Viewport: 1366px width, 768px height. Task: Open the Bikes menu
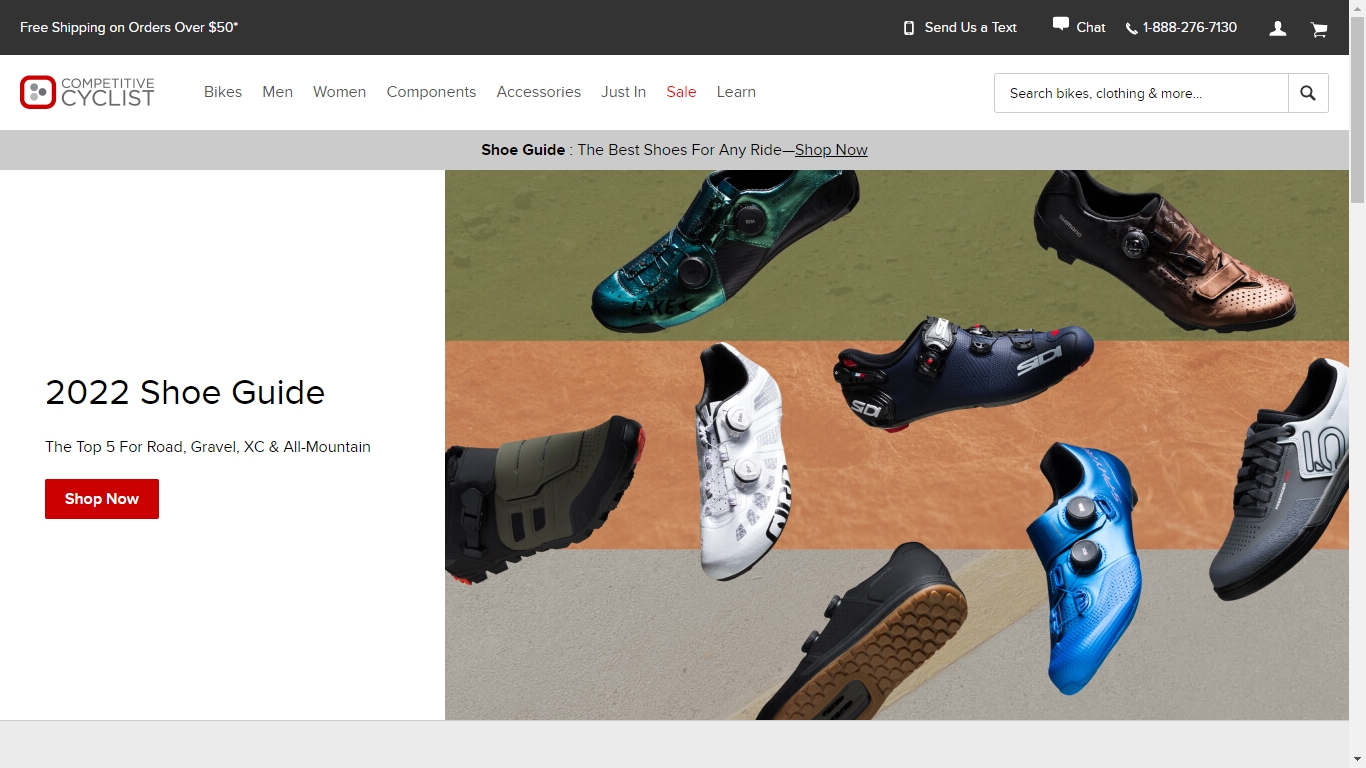click(x=223, y=92)
